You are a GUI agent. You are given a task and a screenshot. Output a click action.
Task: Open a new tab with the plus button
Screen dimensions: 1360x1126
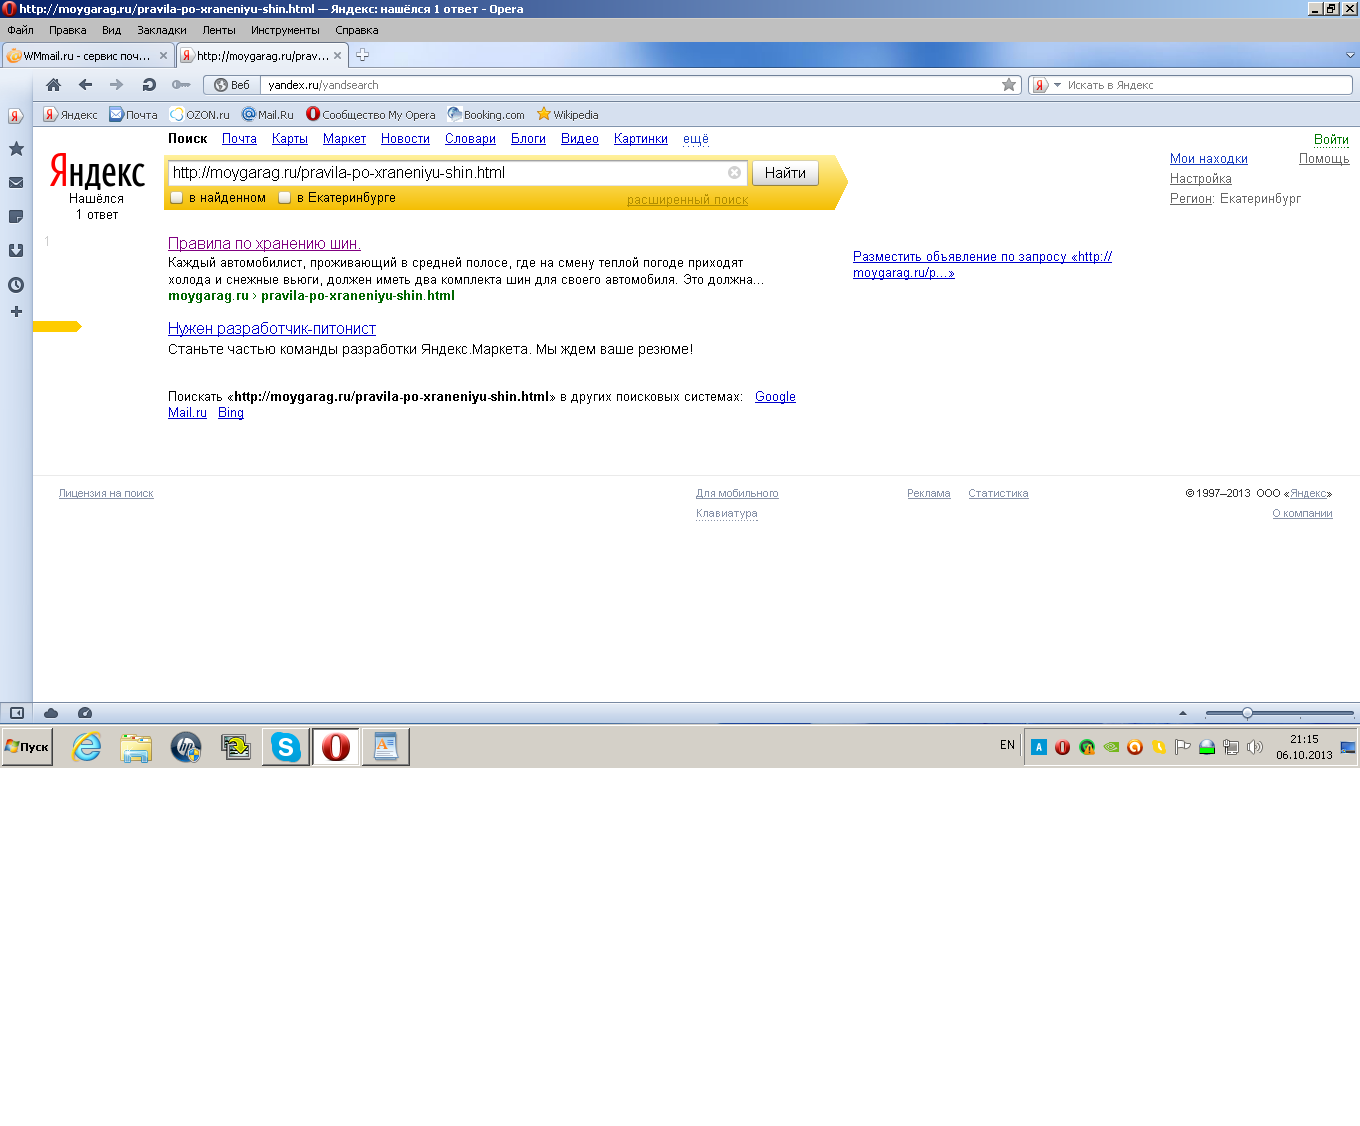tap(363, 55)
